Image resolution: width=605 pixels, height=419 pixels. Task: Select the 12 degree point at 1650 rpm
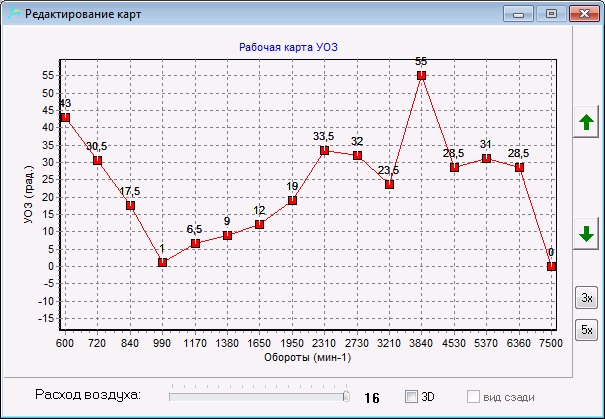point(260,224)
